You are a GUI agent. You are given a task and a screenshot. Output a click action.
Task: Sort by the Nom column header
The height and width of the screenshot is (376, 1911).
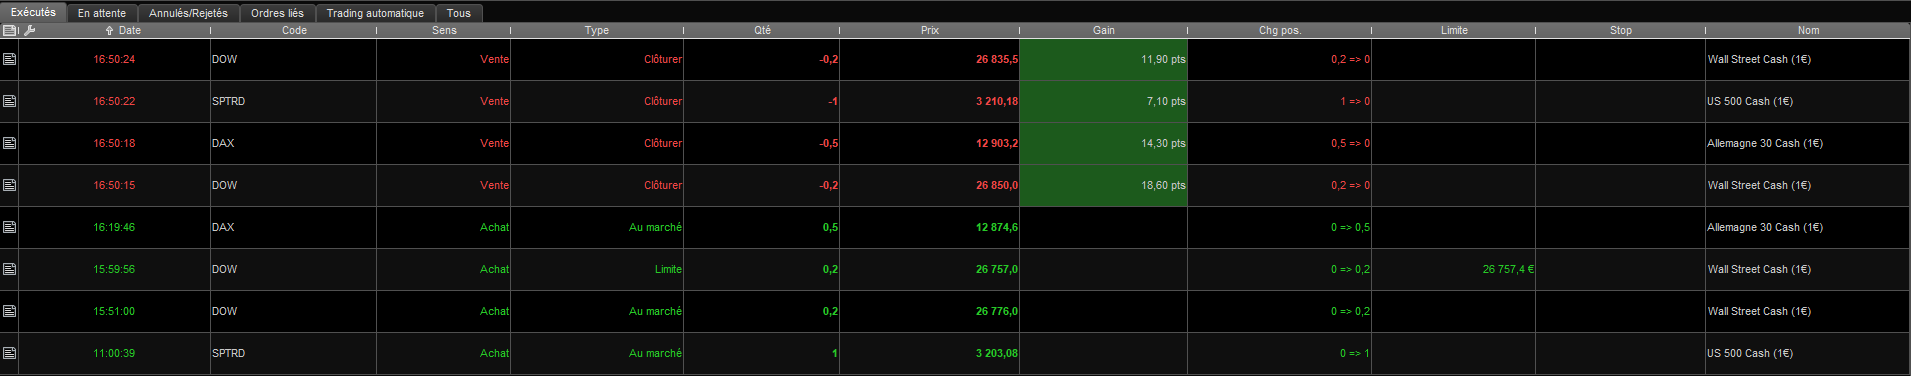(1808, 30)
